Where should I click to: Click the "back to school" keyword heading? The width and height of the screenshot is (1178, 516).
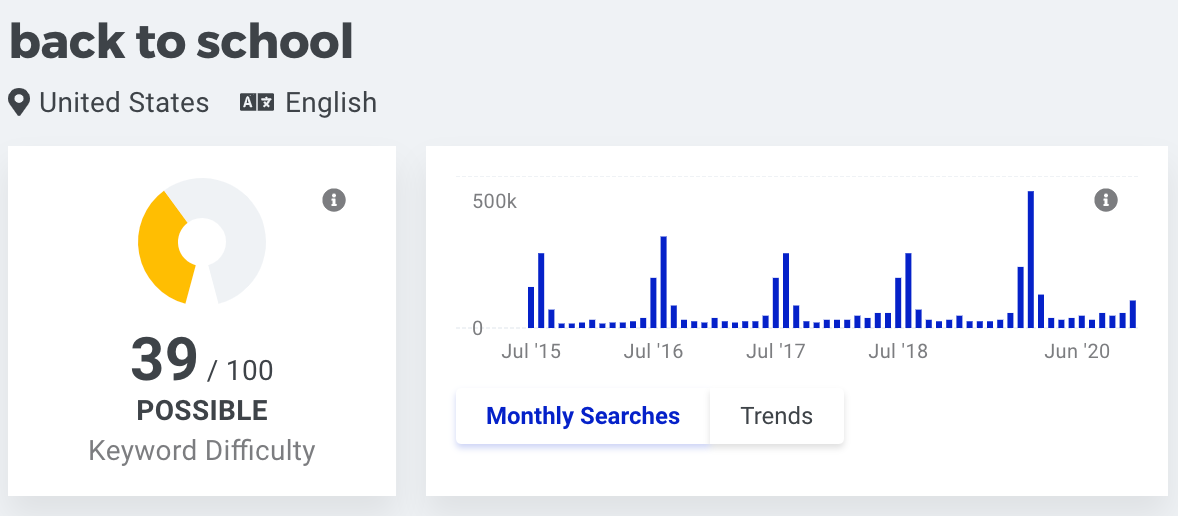pos(182,42)
